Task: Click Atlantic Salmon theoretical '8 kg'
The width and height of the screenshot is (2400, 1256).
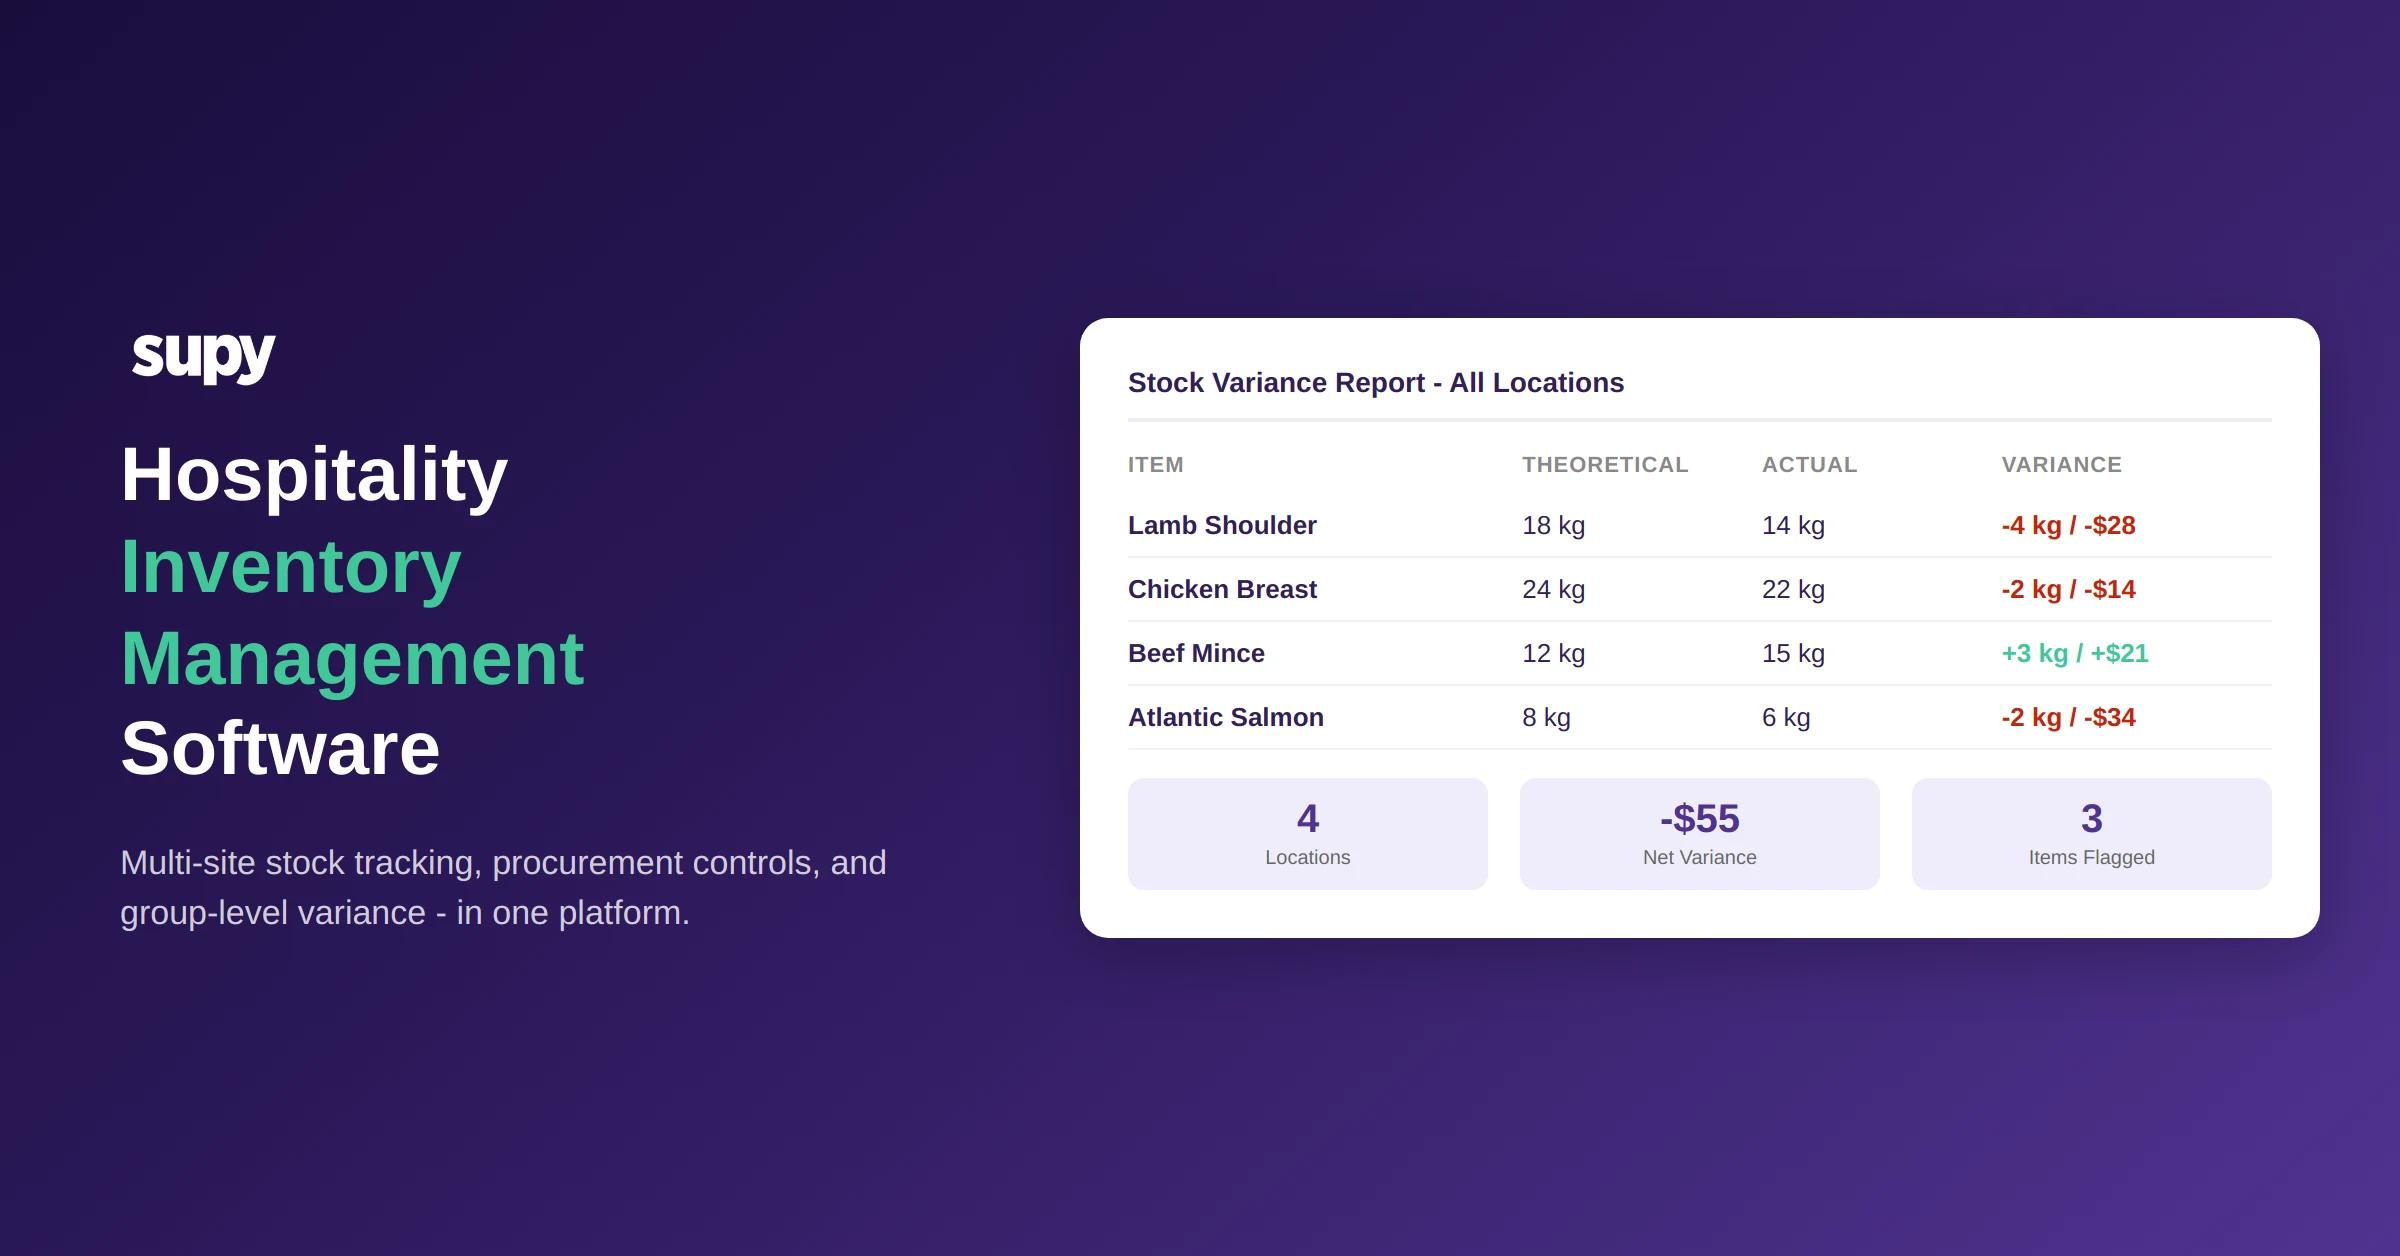Action: click(x=1546, y=717)
